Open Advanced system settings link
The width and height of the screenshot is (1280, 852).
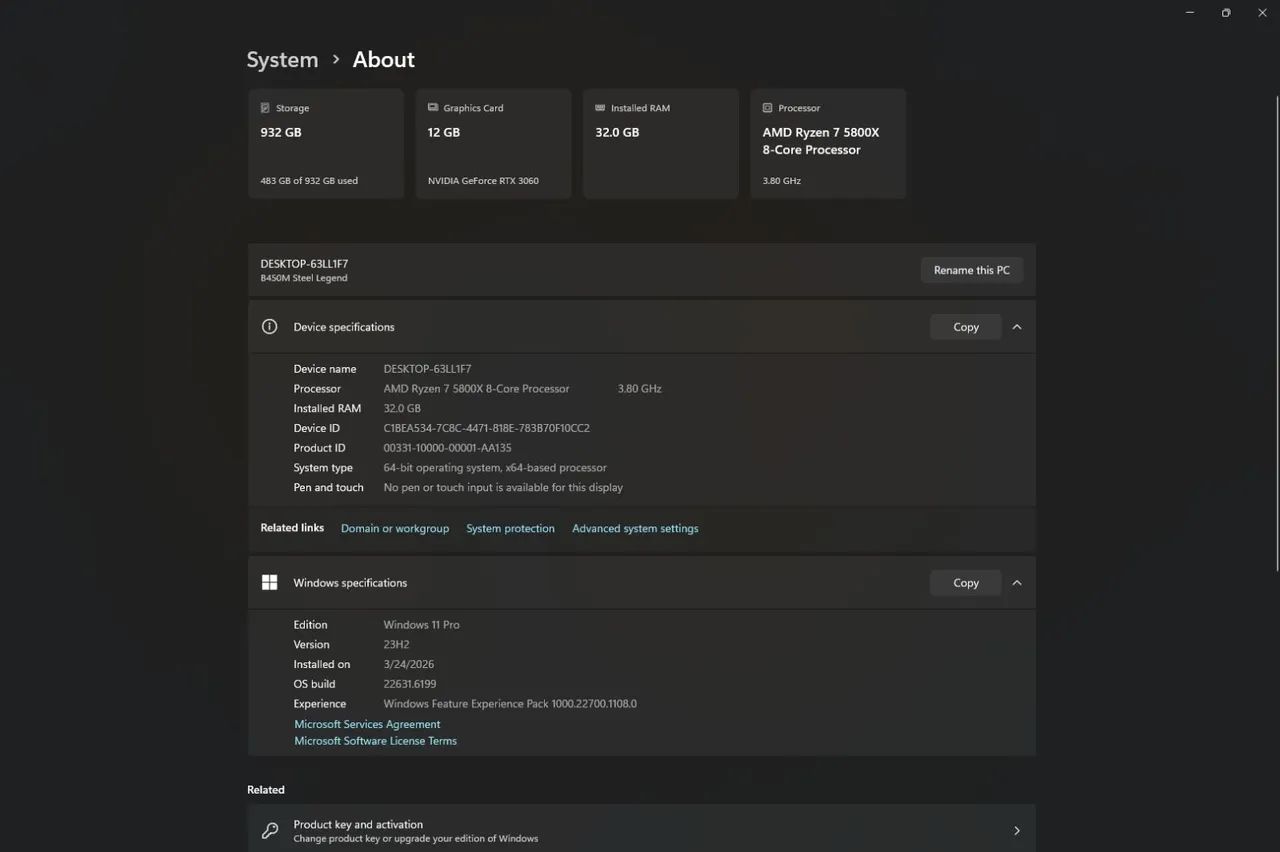coord(635,529)
